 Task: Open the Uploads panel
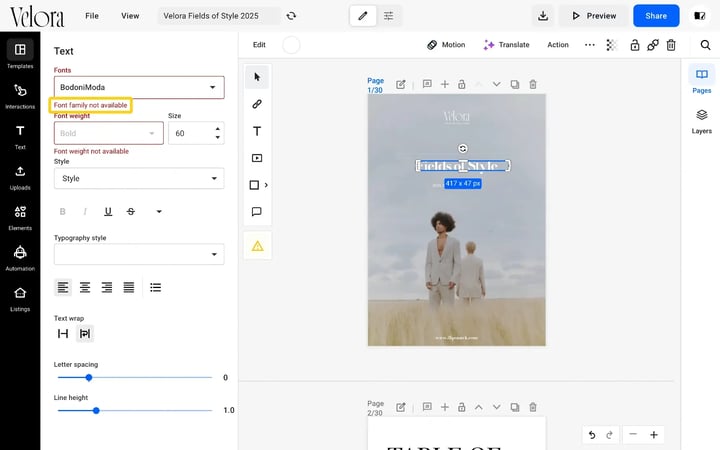pos(20,177)
